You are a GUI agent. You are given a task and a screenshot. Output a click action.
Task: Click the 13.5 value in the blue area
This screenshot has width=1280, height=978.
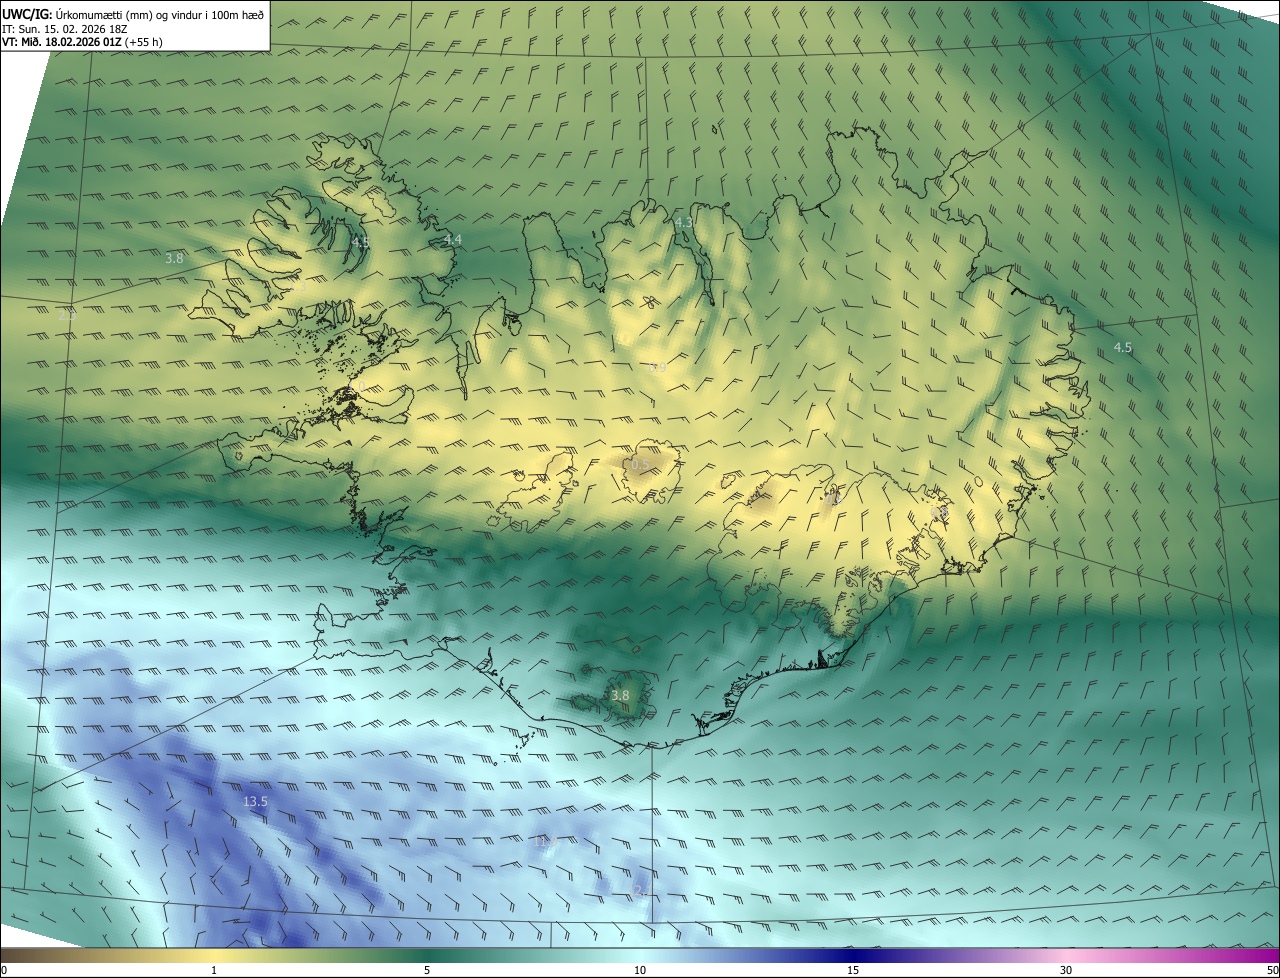point(255,802)
